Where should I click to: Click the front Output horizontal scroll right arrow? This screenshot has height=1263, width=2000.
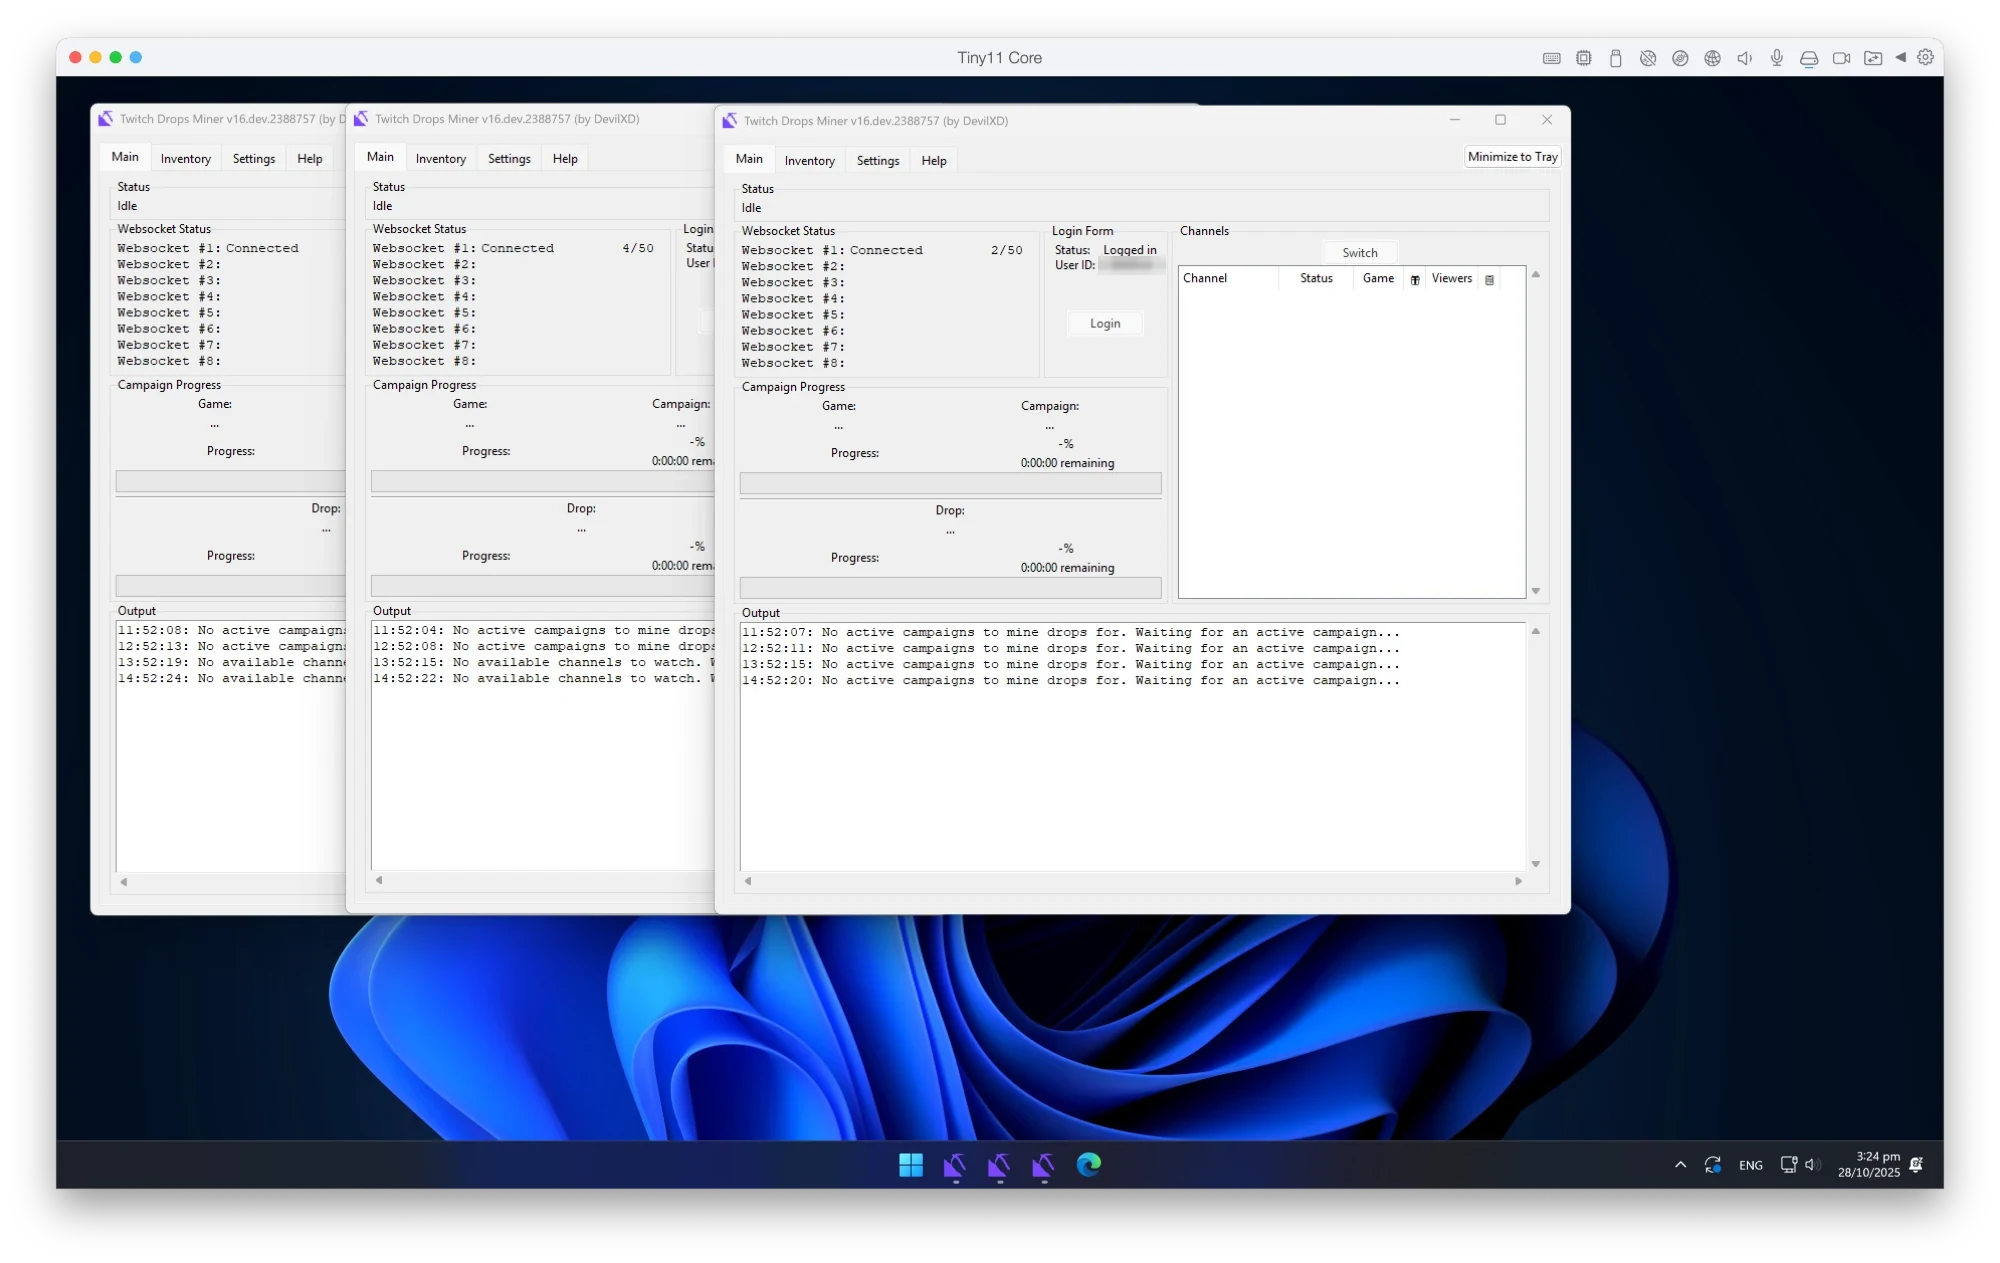click(1518, 881)
